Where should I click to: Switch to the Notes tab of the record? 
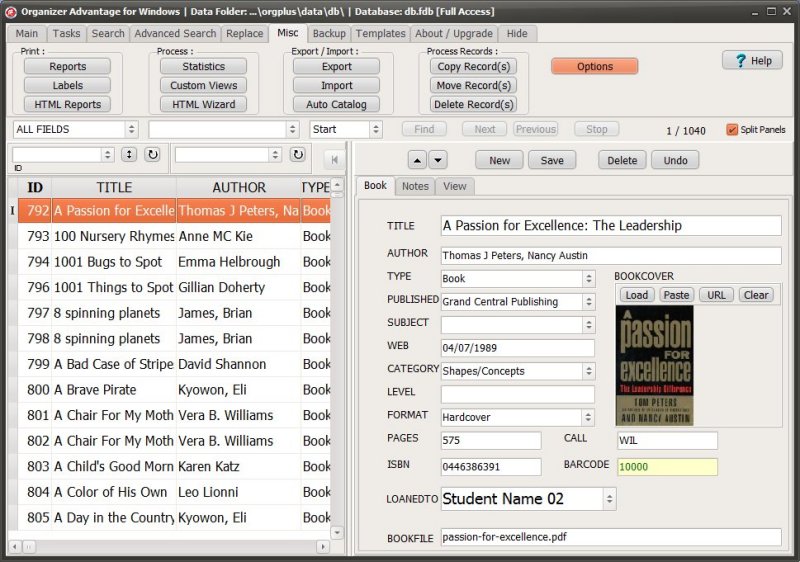(x=415, y=187)
